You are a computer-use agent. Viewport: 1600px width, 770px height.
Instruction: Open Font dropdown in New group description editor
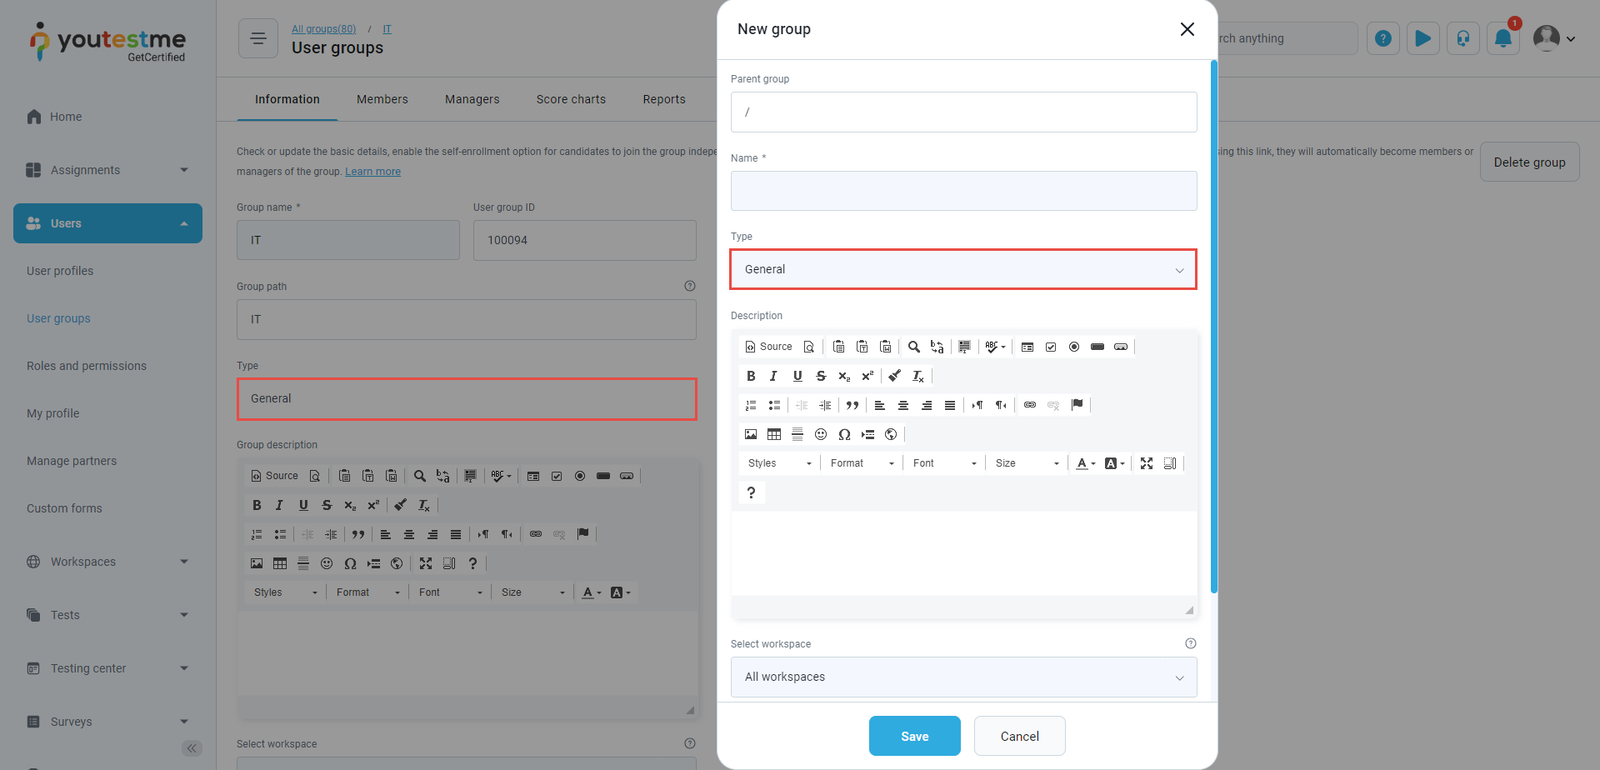coord(944,463)
